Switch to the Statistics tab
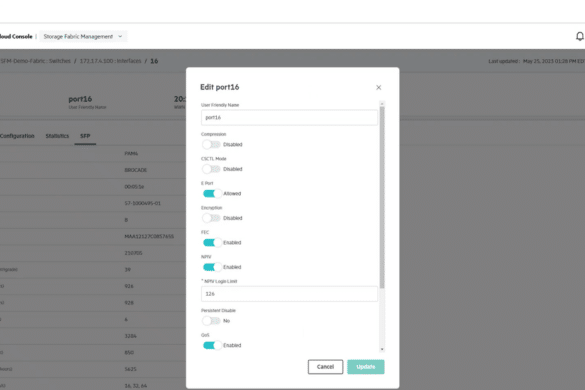The image size is (585, 390). pos(57,136)
